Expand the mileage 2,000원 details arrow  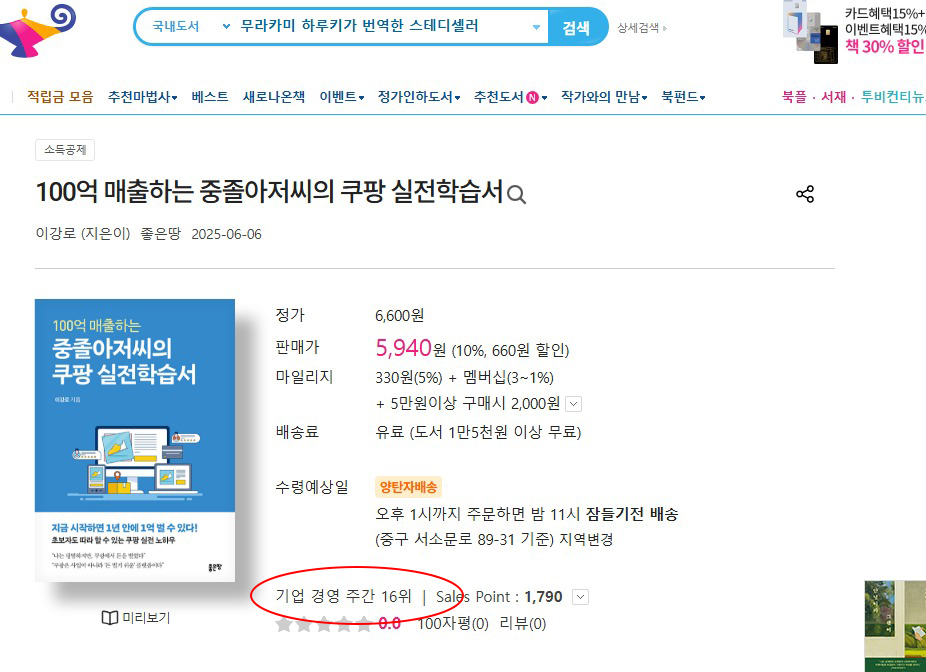[573, 404]
